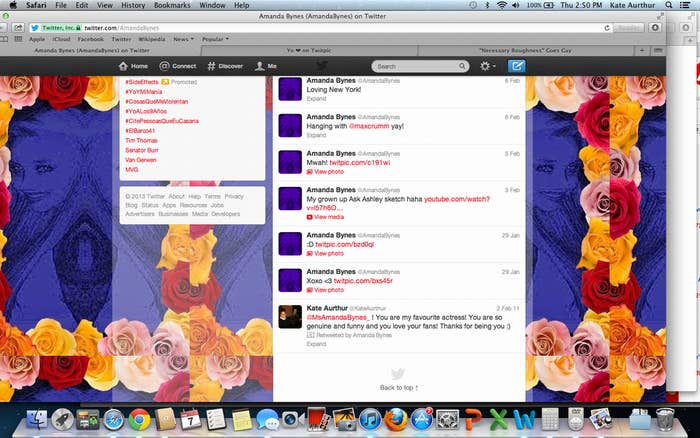Switch to the 'Necessary Roughness Goes Gay' tab

click(525, 50)
